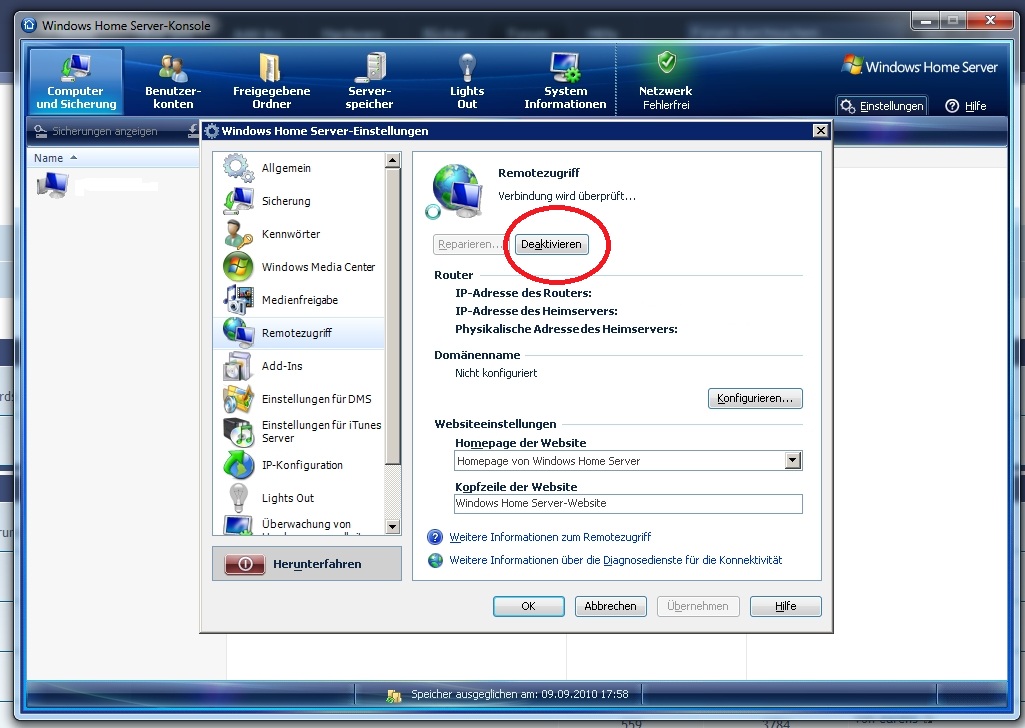
Task: Select Lights Out bulb icon in settings list
Action: 239,498
